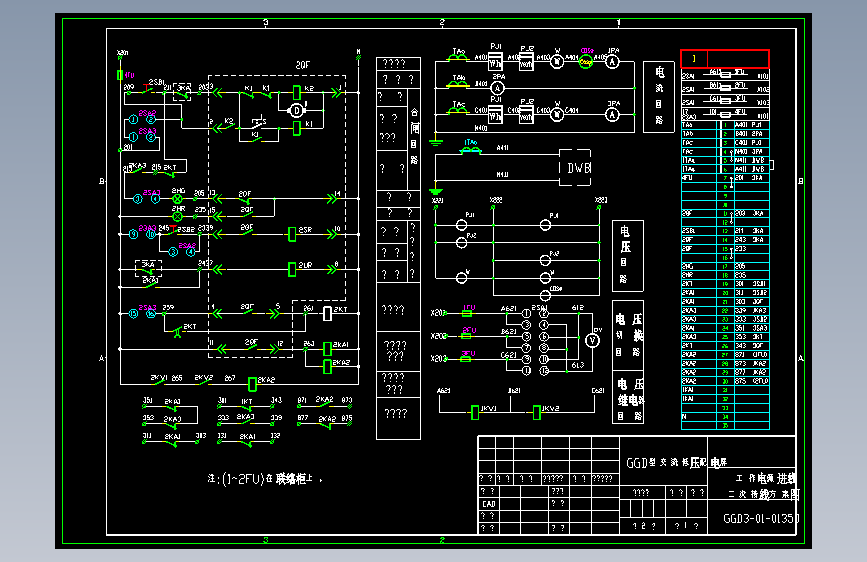Click the green COSφ meter circle
This screenshot has width=867, height=562.
click(x=586, y=62)
